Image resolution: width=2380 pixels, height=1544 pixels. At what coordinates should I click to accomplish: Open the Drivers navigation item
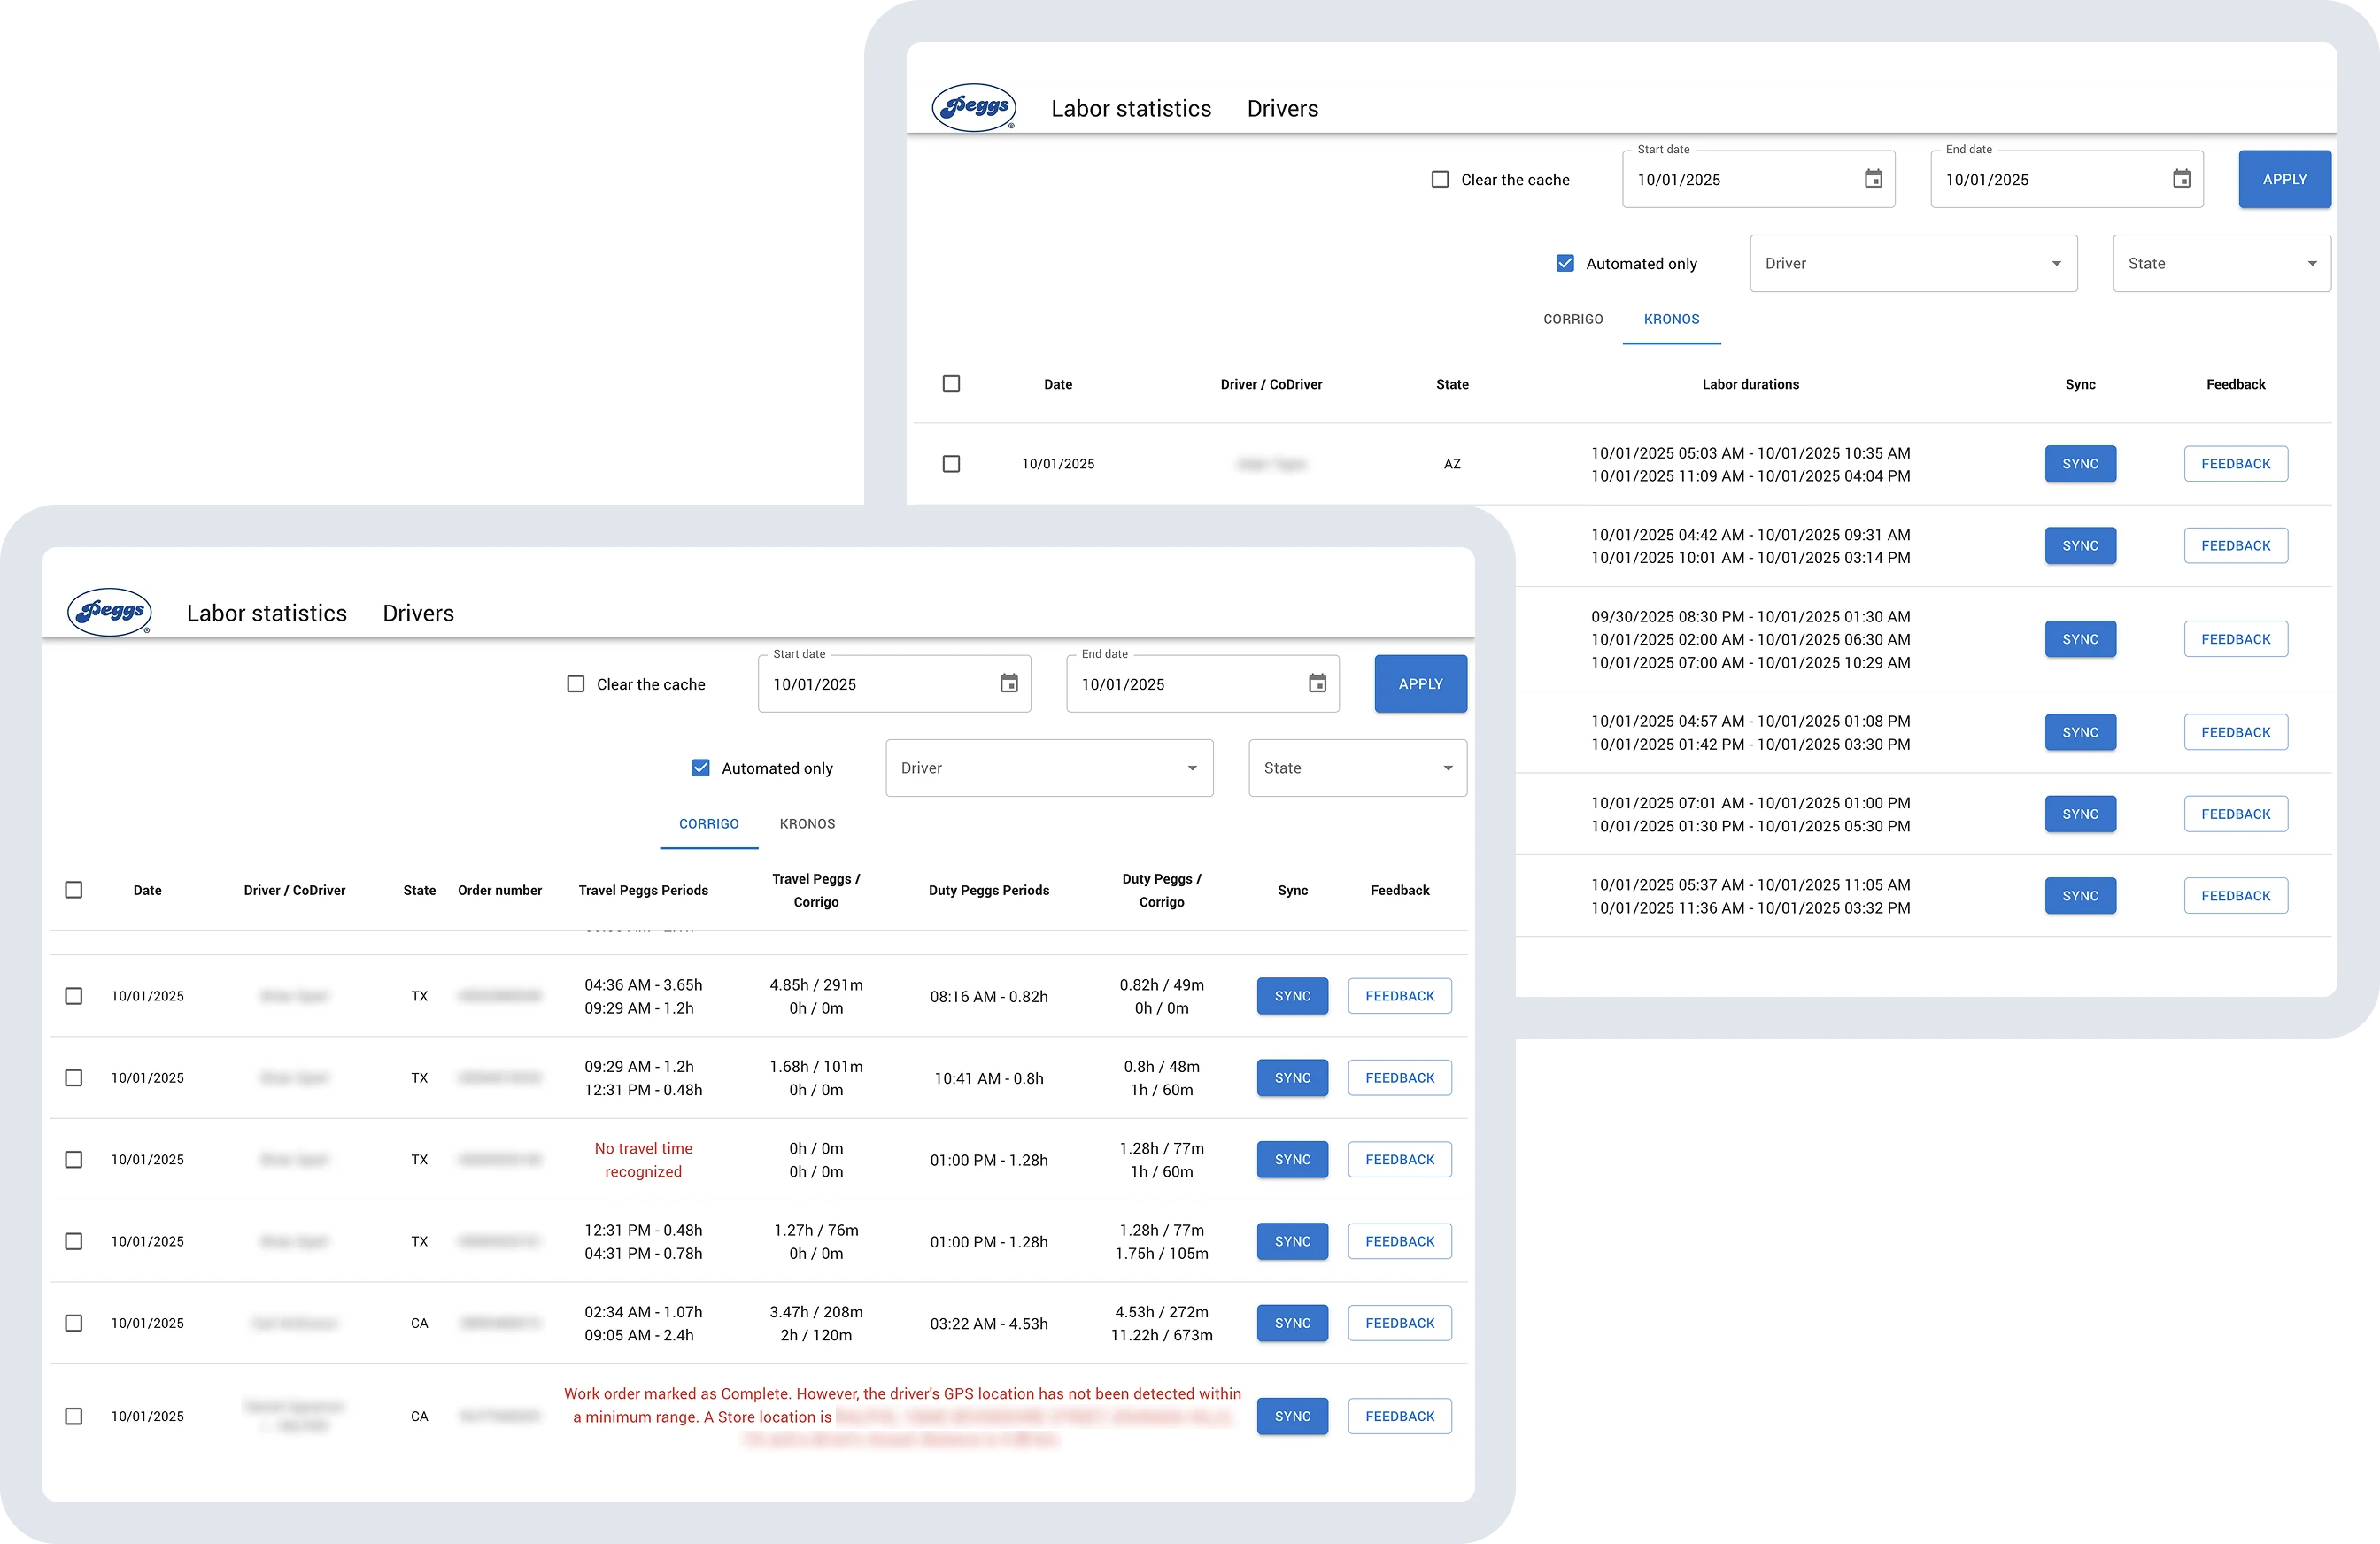click(x=418, y=612)
